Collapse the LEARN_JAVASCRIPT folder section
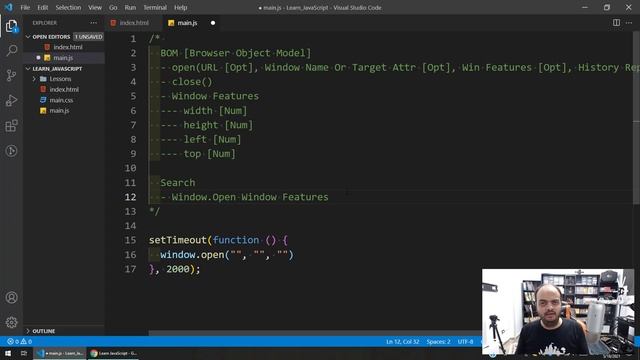Image resolution: width=640 pixels, height=360 pixels. [57, 69]
